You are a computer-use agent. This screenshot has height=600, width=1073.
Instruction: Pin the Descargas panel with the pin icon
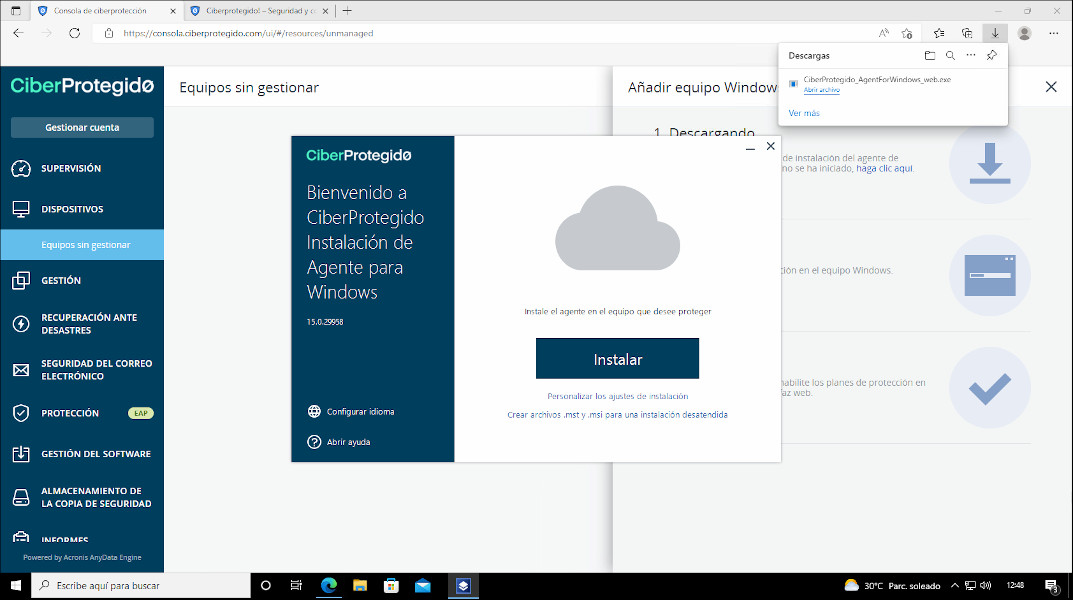[993, 55]
